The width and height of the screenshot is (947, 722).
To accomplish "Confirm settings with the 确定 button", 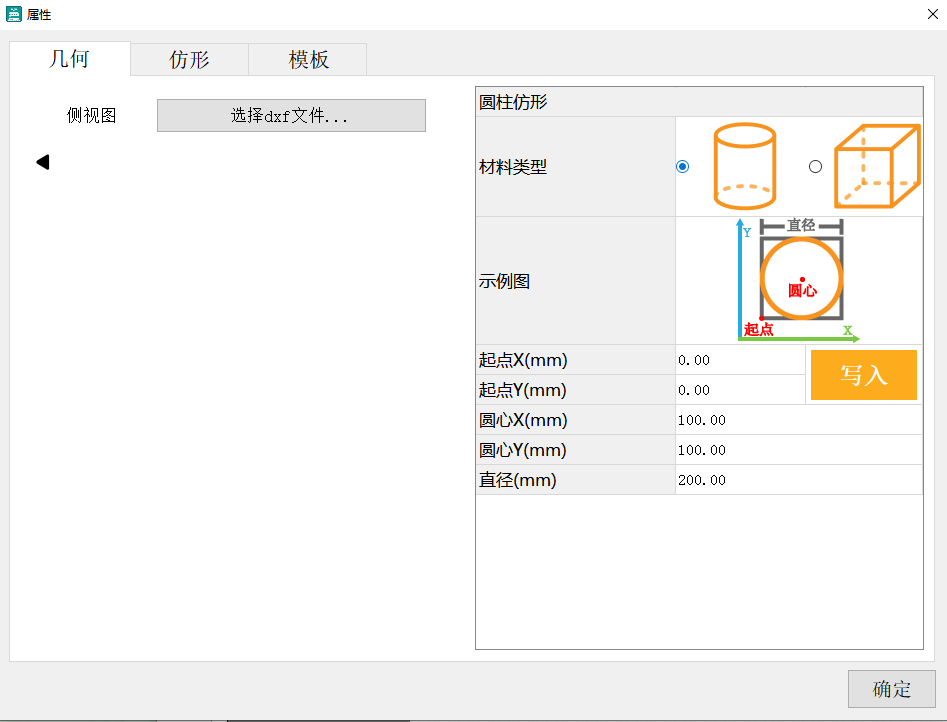I will click(890, 689).
